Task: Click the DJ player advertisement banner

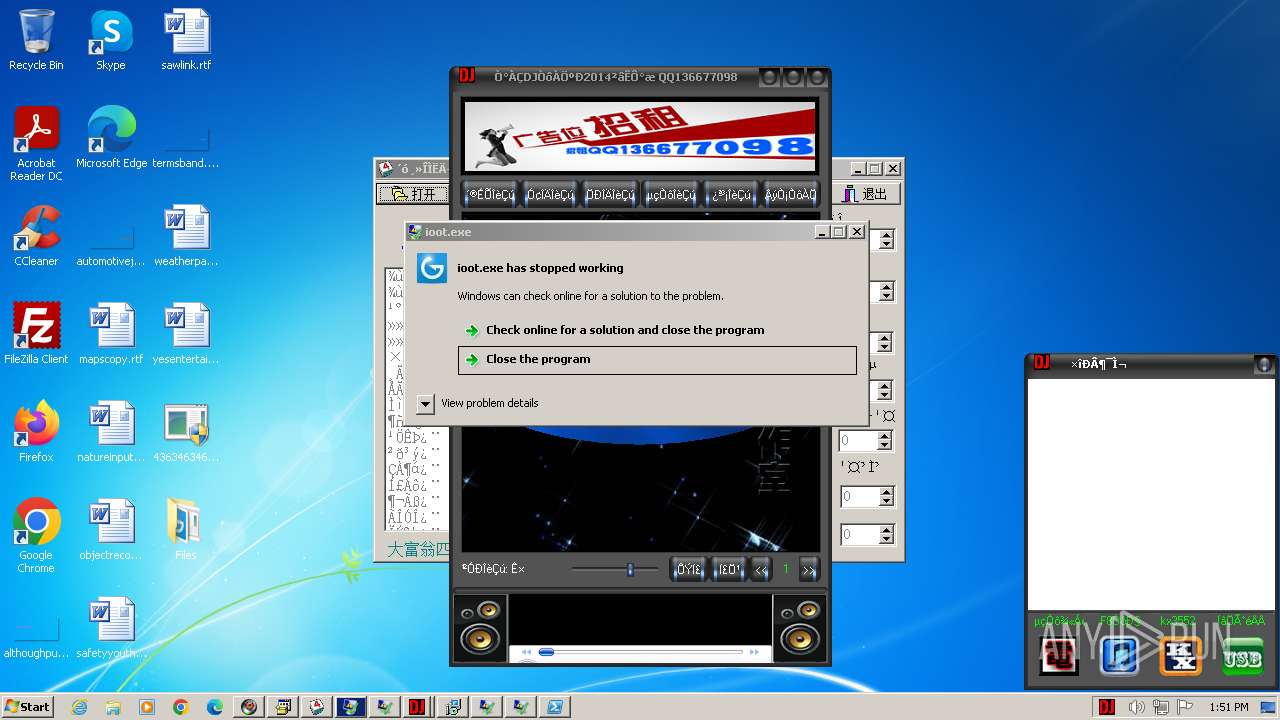Action: click(640, 136)
